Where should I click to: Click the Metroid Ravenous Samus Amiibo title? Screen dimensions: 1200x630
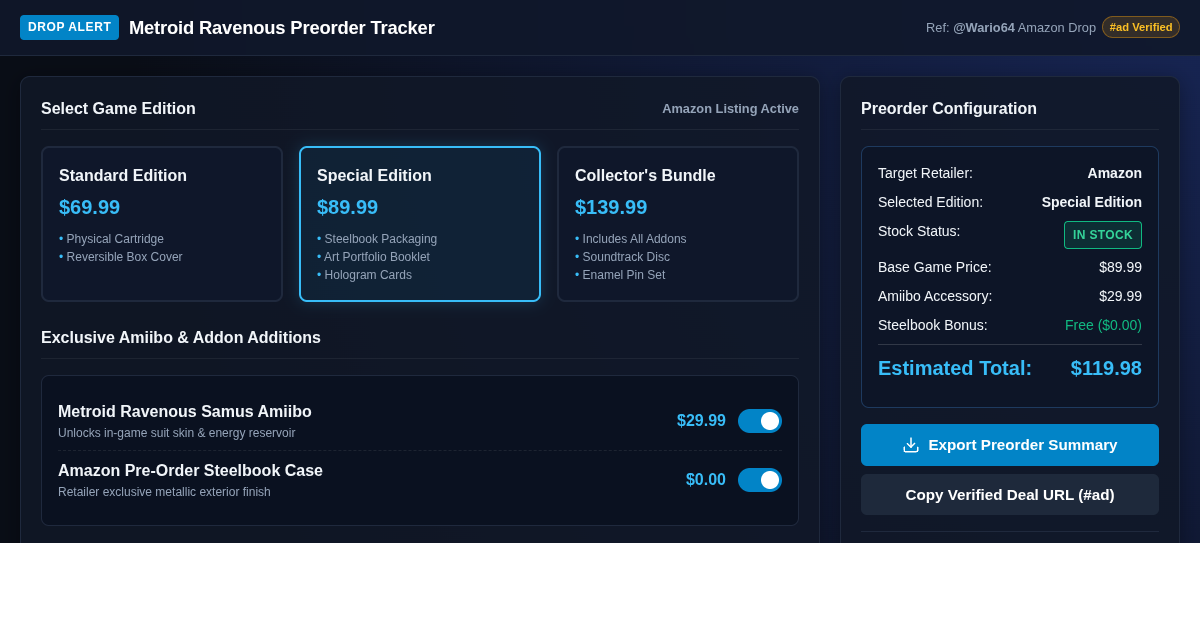[x=185, y=412]
